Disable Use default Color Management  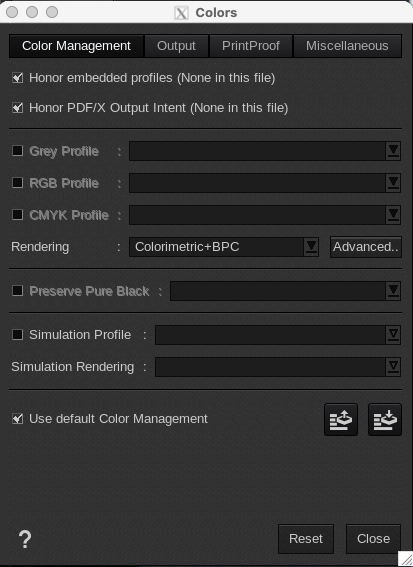[x=17, y=419]
